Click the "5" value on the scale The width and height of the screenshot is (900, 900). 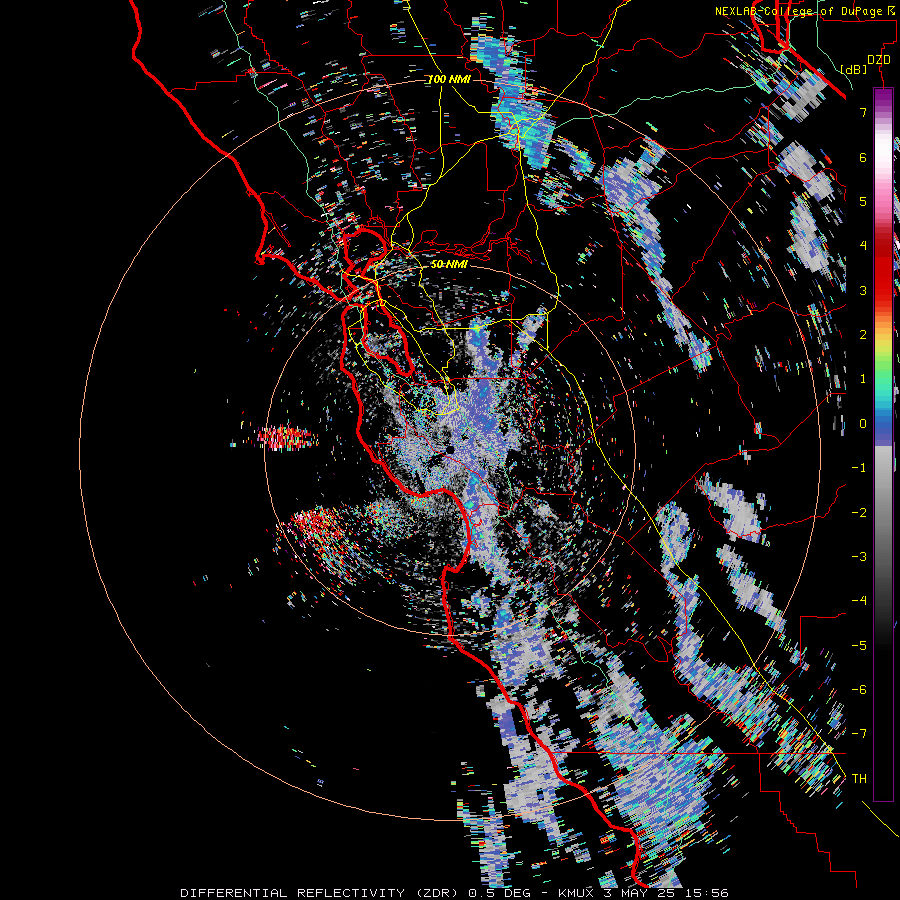tap(863, 201)
